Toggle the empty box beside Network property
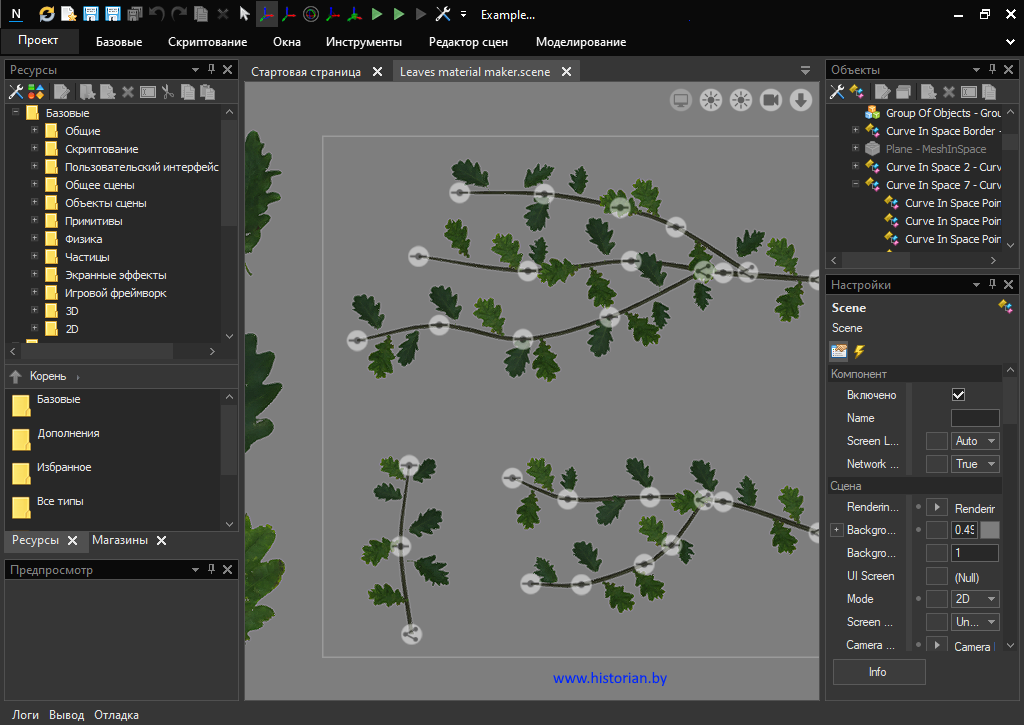This screenshot has width=1024, height=725. click(936, 464)
